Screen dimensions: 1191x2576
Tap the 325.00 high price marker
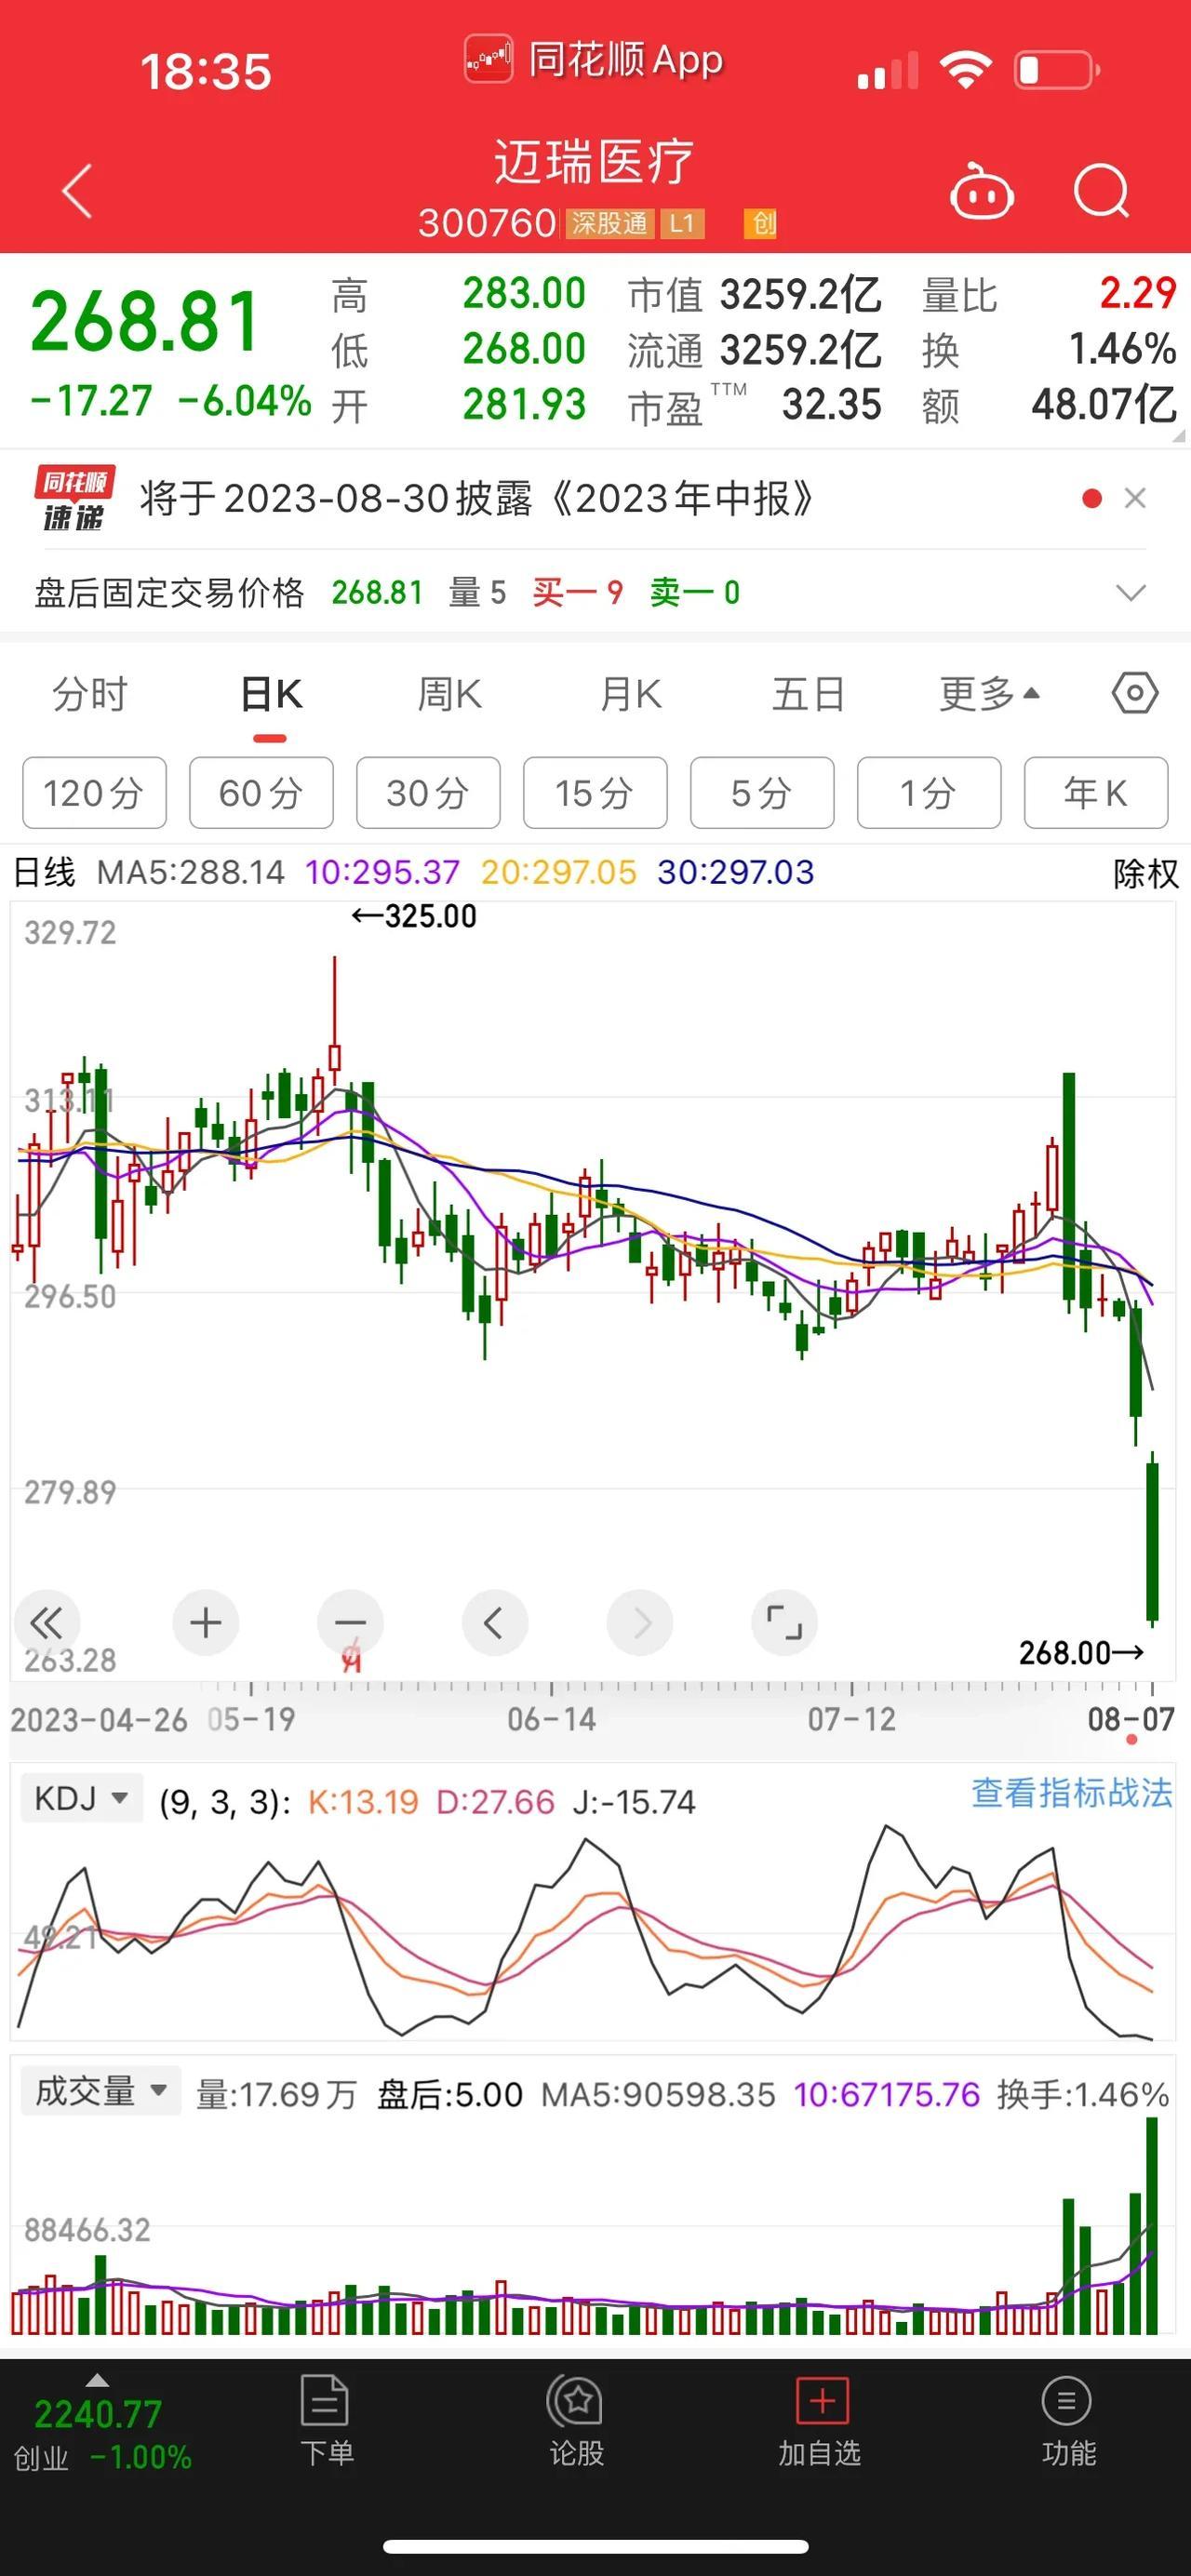[414, 915]
